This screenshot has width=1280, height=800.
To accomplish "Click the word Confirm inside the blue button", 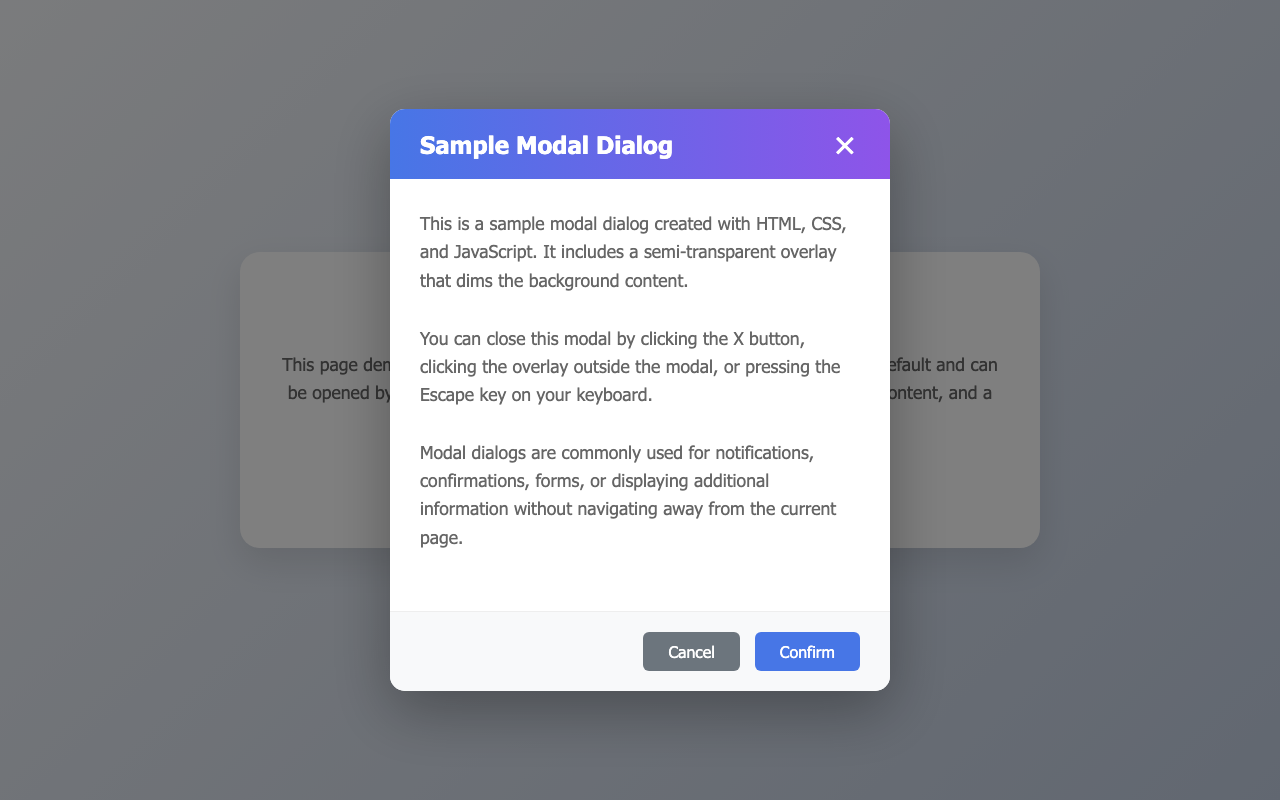I will tap(807, 651).
